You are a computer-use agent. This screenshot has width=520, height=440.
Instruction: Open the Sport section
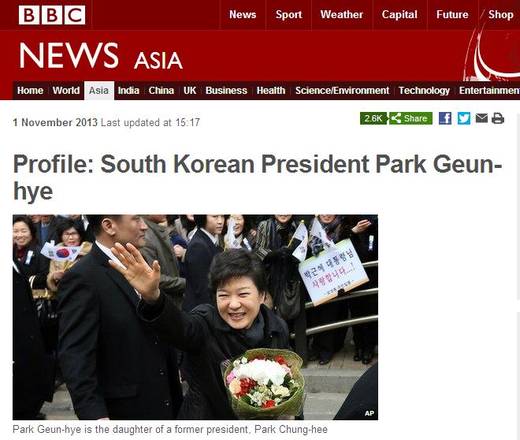[x=289, y=15]
